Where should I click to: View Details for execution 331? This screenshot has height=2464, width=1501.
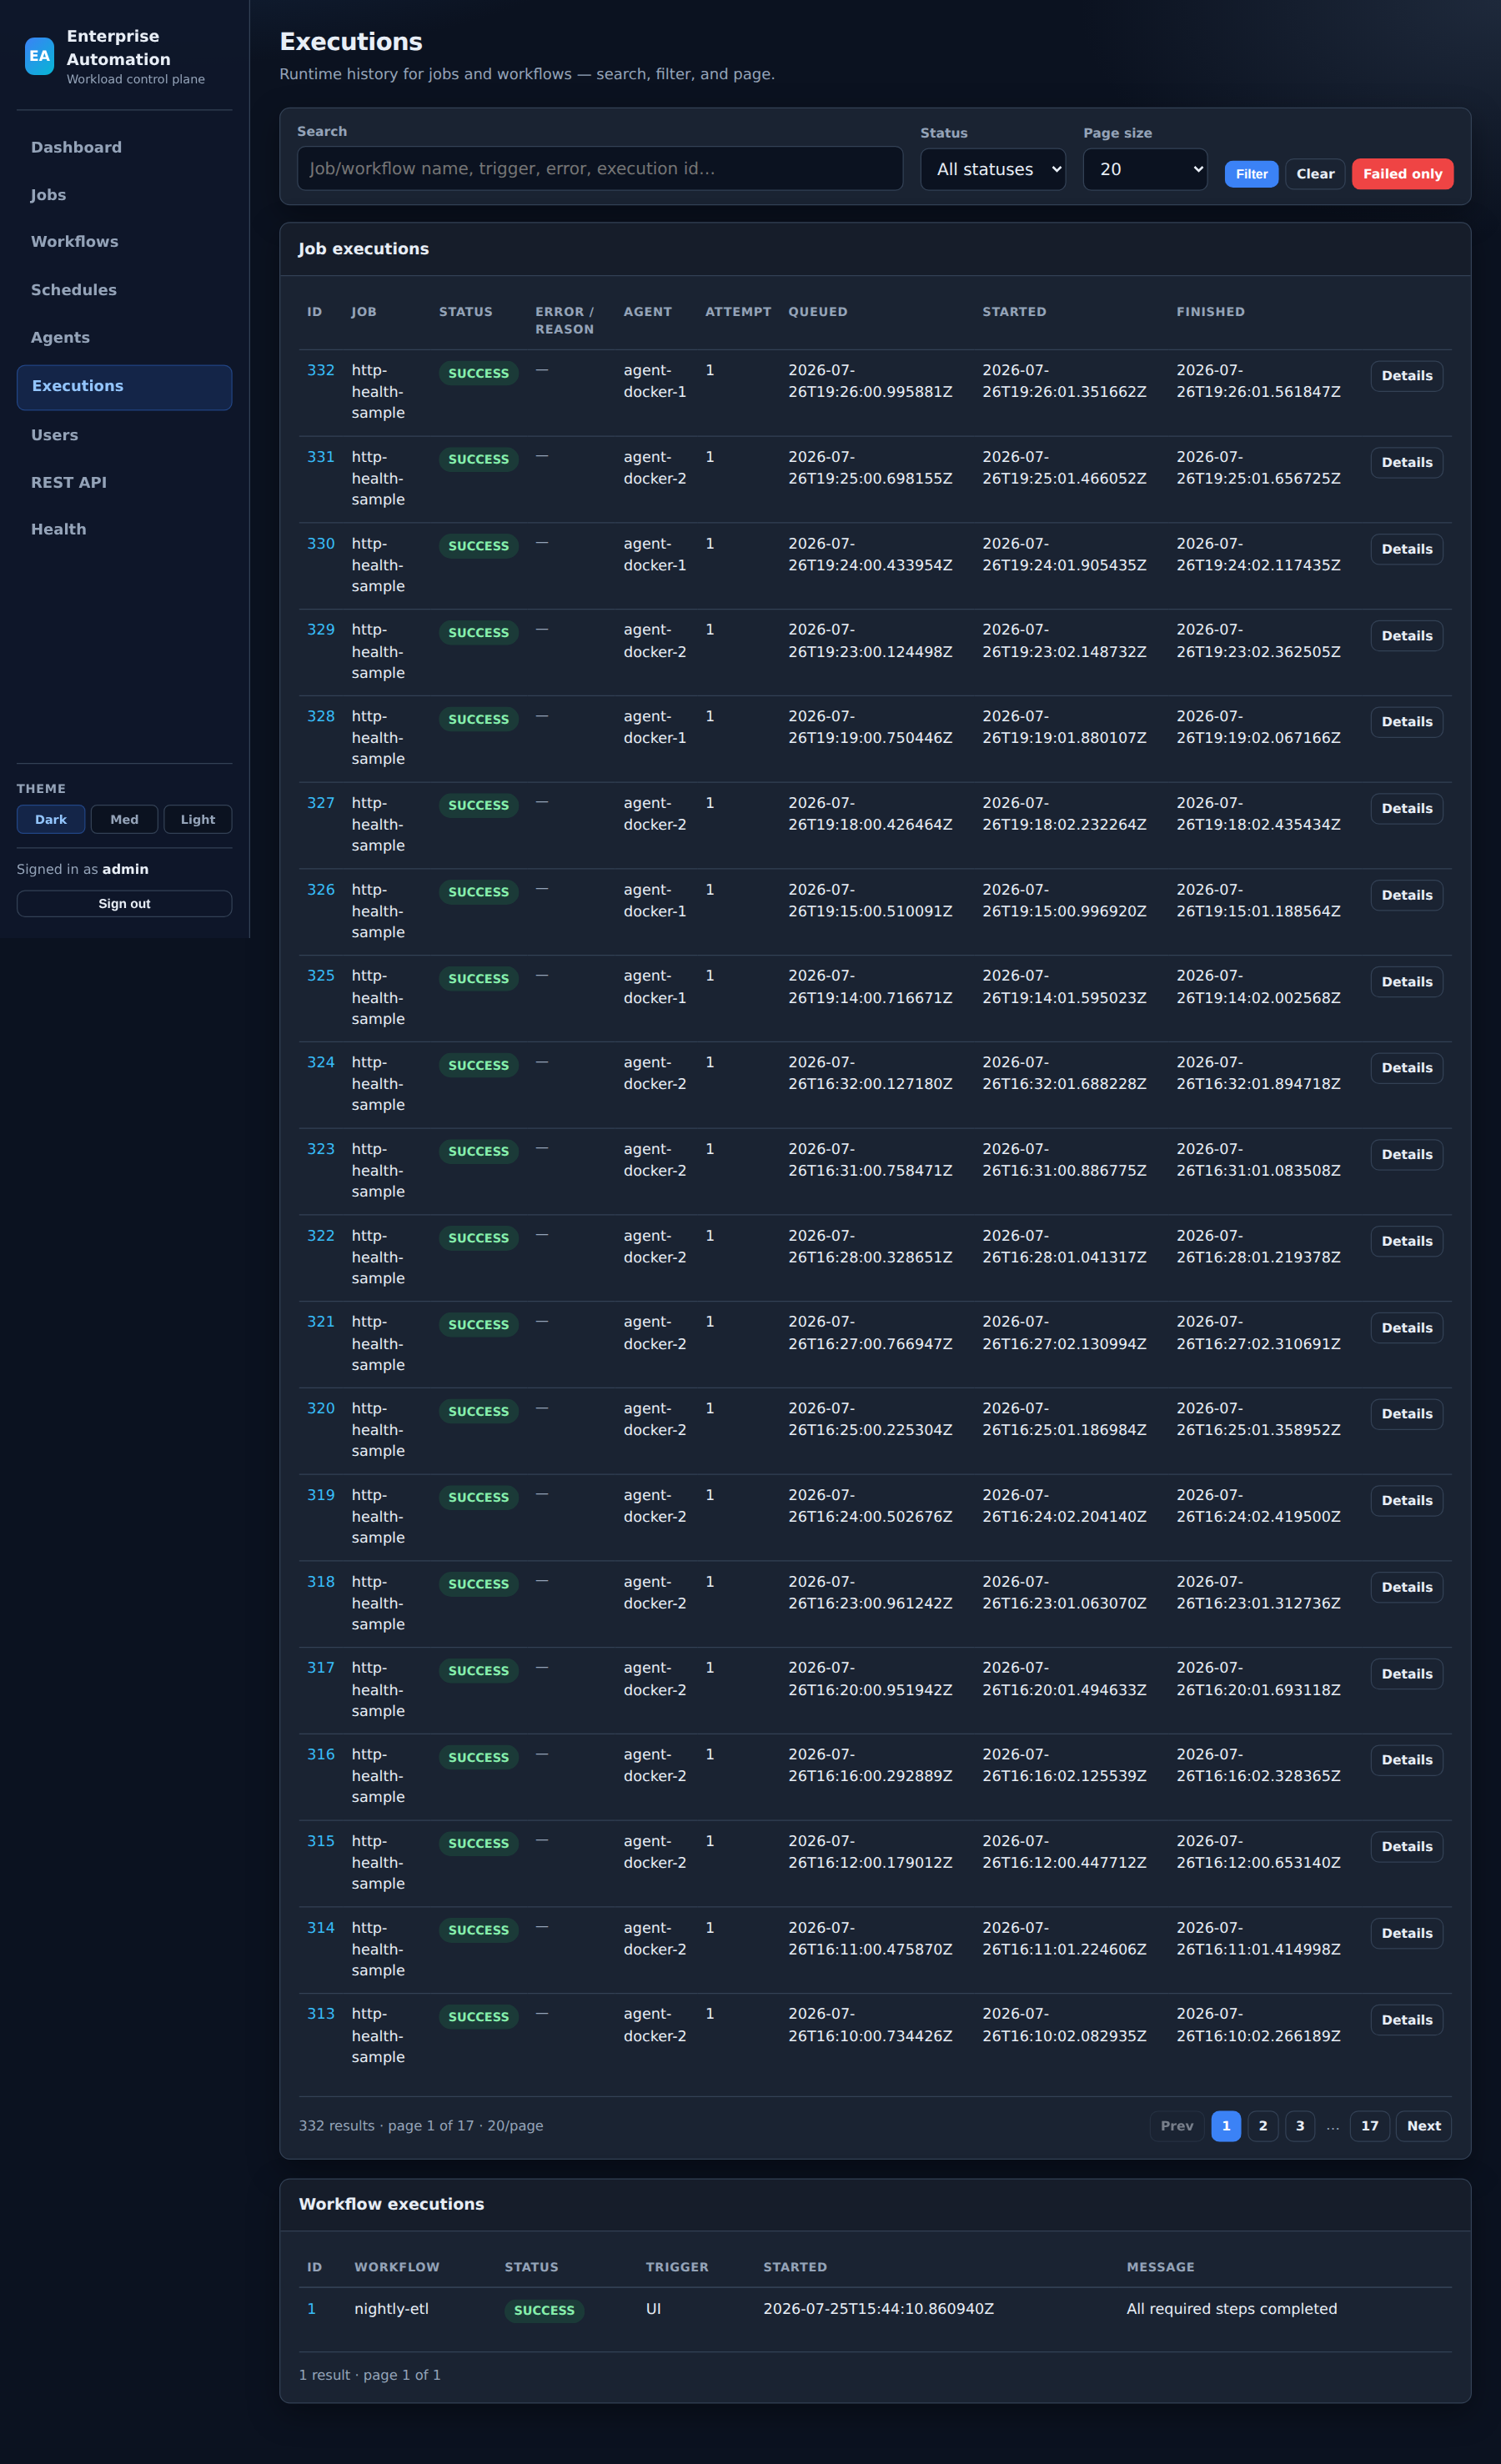(x=1406, y=463)
